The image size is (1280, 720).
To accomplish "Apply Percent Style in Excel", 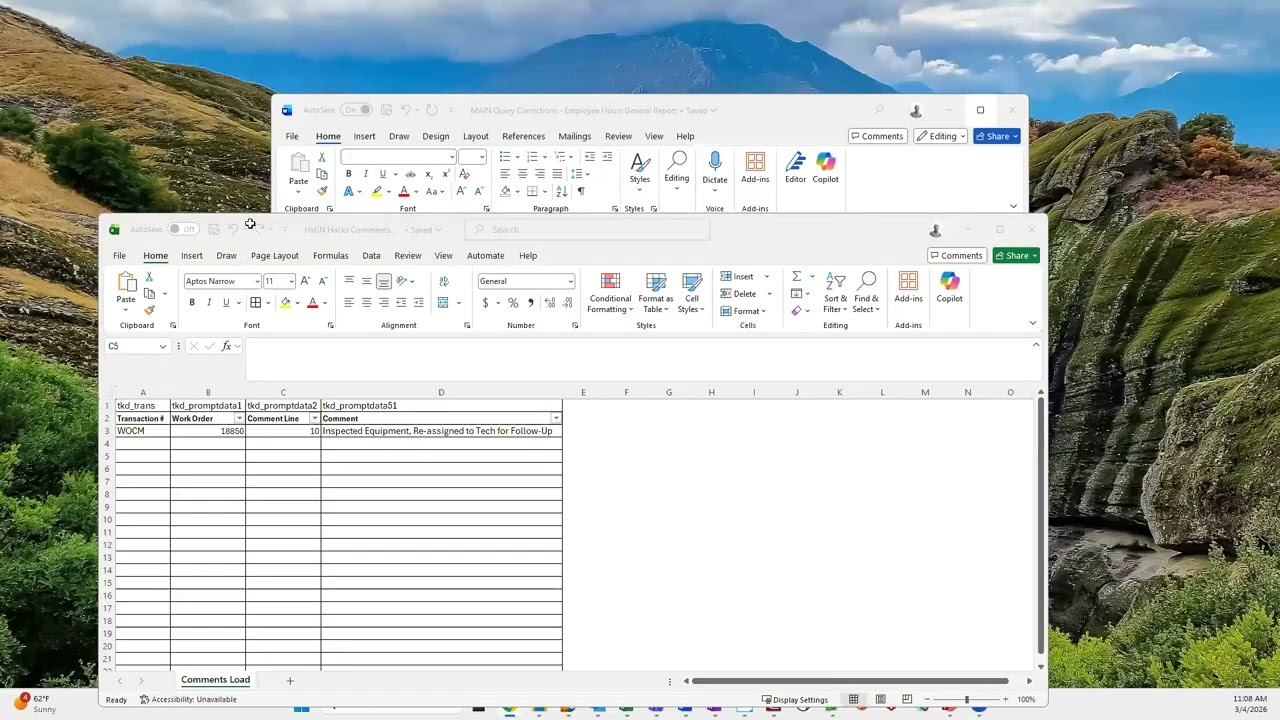I will [513, 302].
